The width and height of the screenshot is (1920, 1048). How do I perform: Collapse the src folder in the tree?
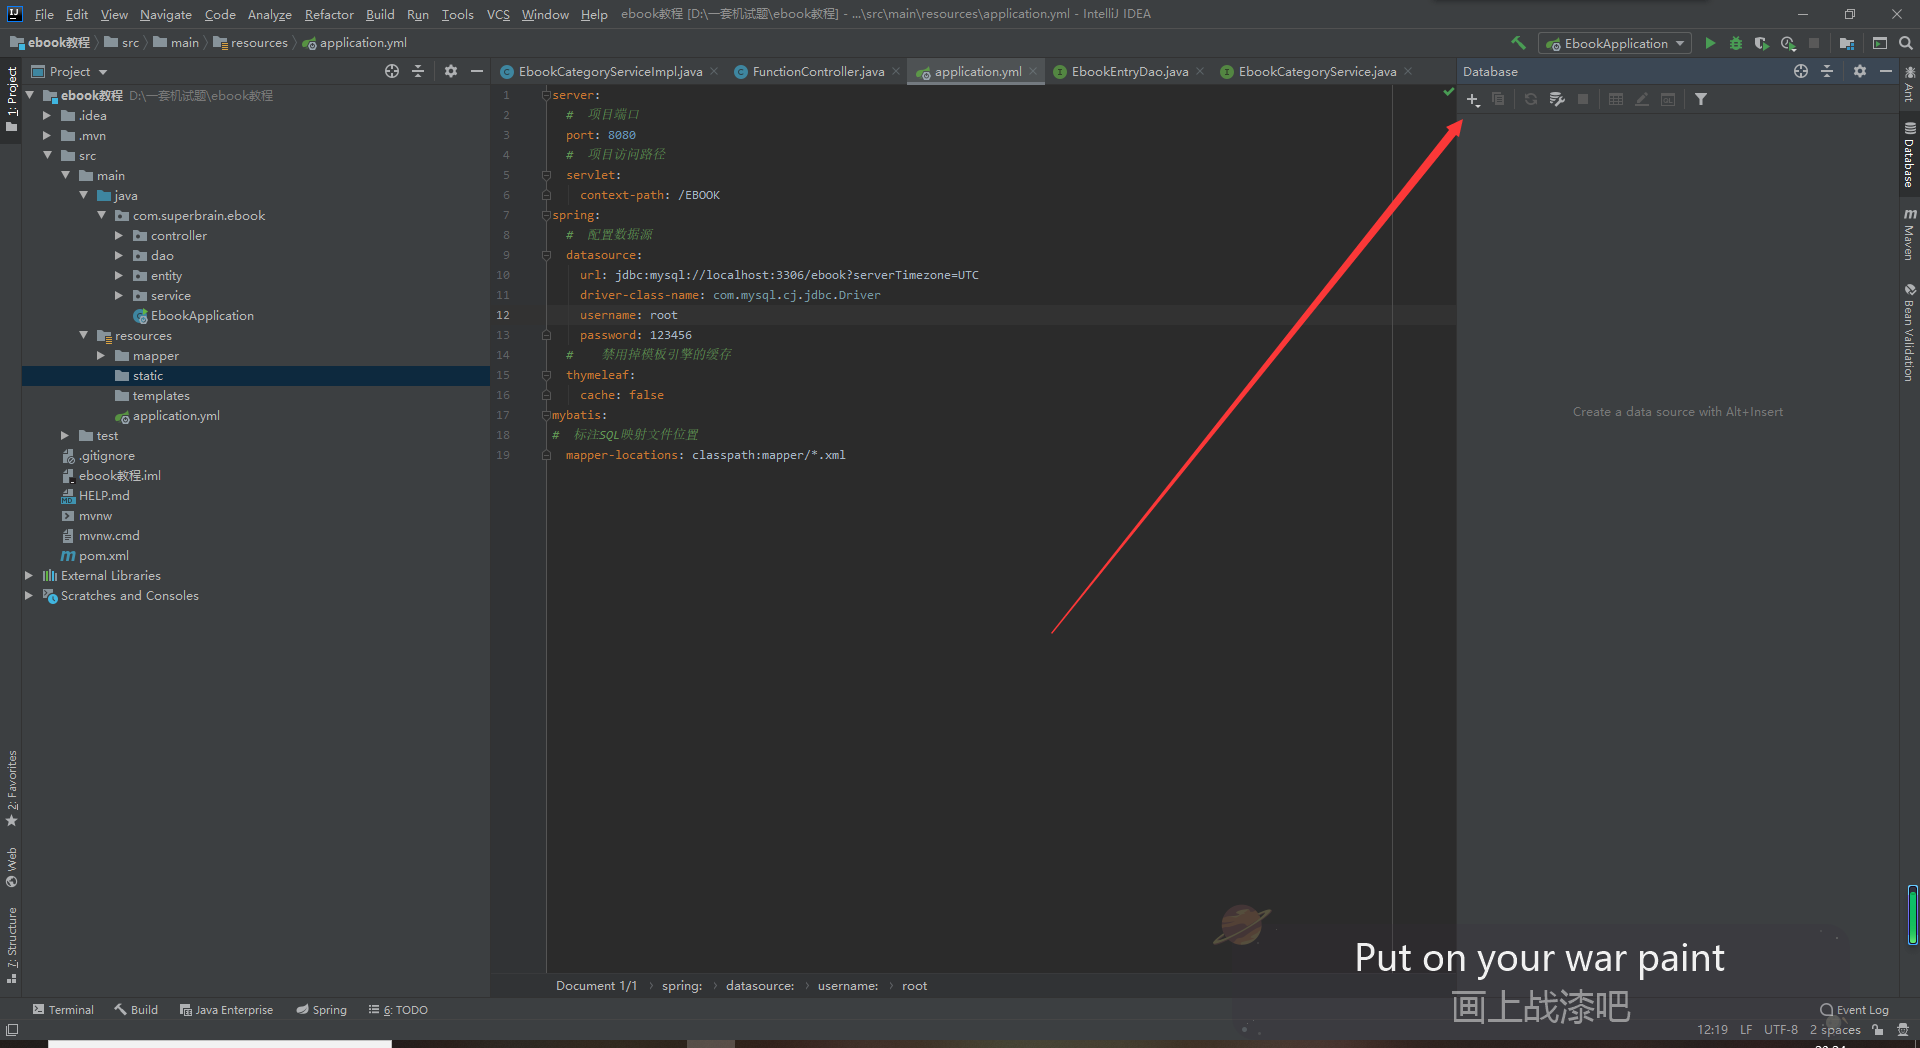(x=48, y=155)
